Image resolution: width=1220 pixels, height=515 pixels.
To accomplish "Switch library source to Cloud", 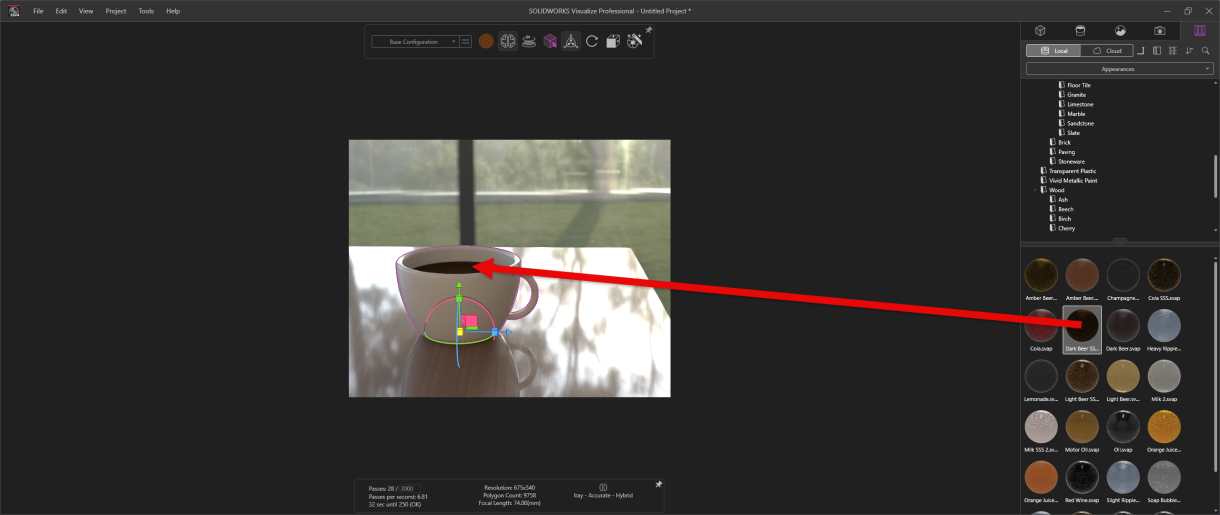I will tap(1106, 50).
